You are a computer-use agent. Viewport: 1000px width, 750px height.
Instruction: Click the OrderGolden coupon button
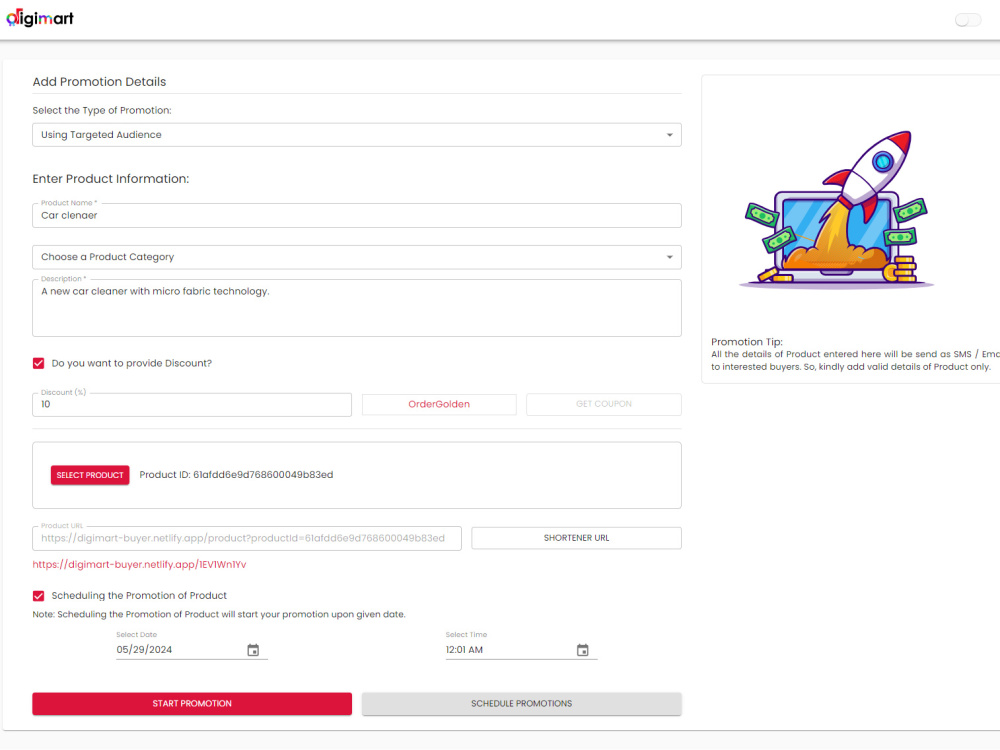(439, 404)
